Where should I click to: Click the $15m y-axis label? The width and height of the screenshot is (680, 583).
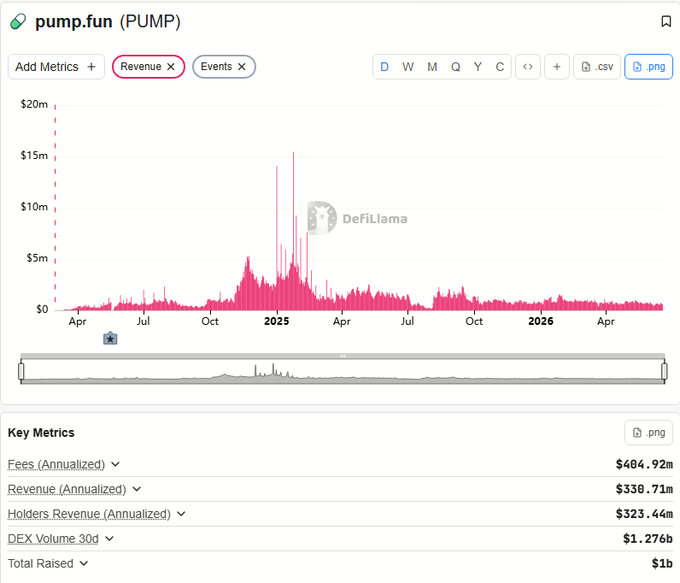pos(34,155)
